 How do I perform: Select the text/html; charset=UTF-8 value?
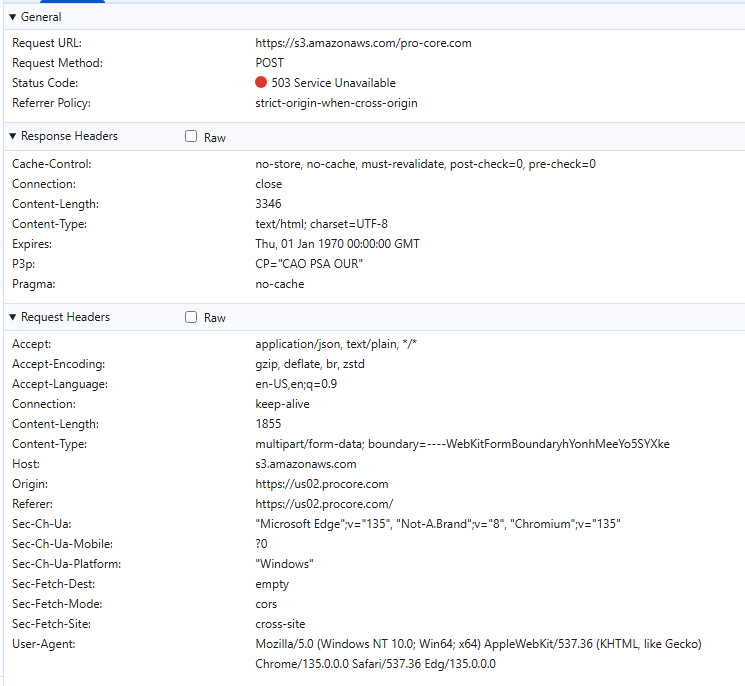tap(321, 224)
